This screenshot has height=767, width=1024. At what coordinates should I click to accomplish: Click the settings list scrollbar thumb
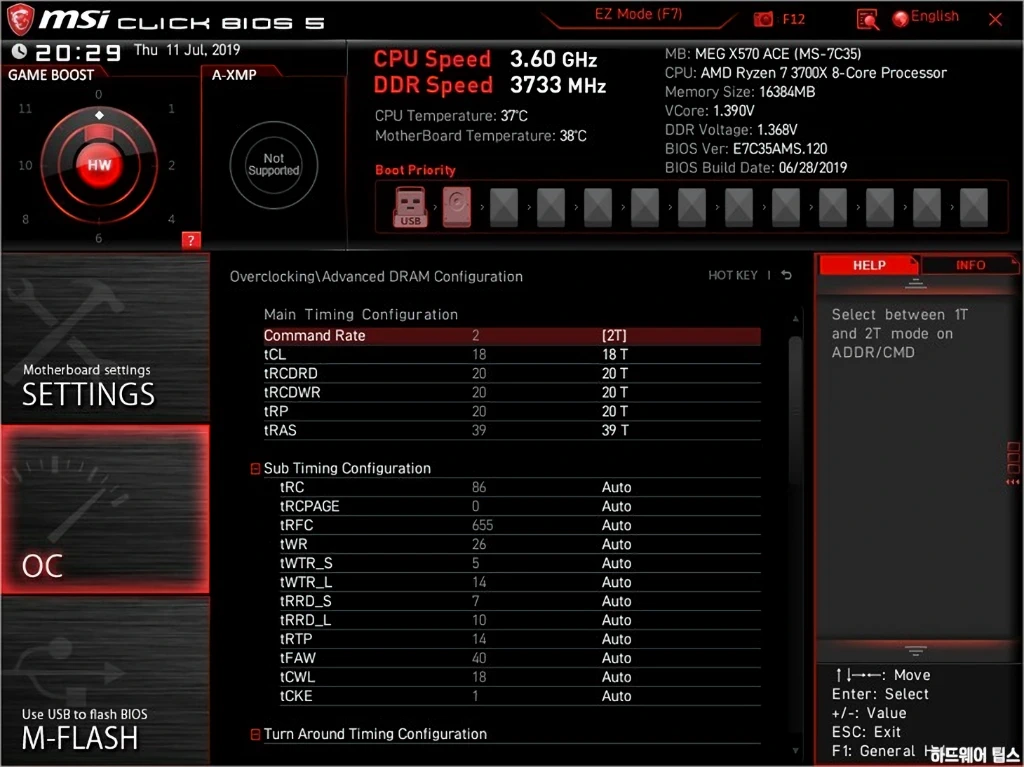pos(795,412)
